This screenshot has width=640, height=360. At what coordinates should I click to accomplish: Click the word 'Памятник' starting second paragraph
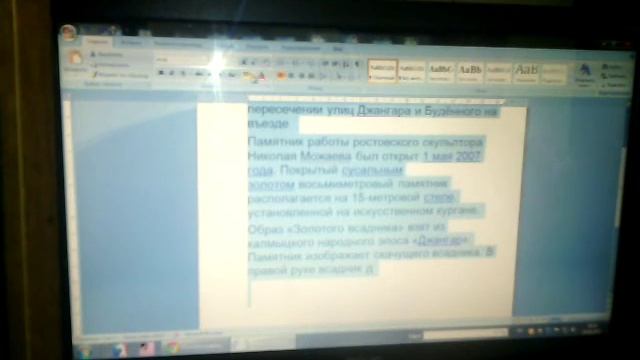[x=275, y=142]
